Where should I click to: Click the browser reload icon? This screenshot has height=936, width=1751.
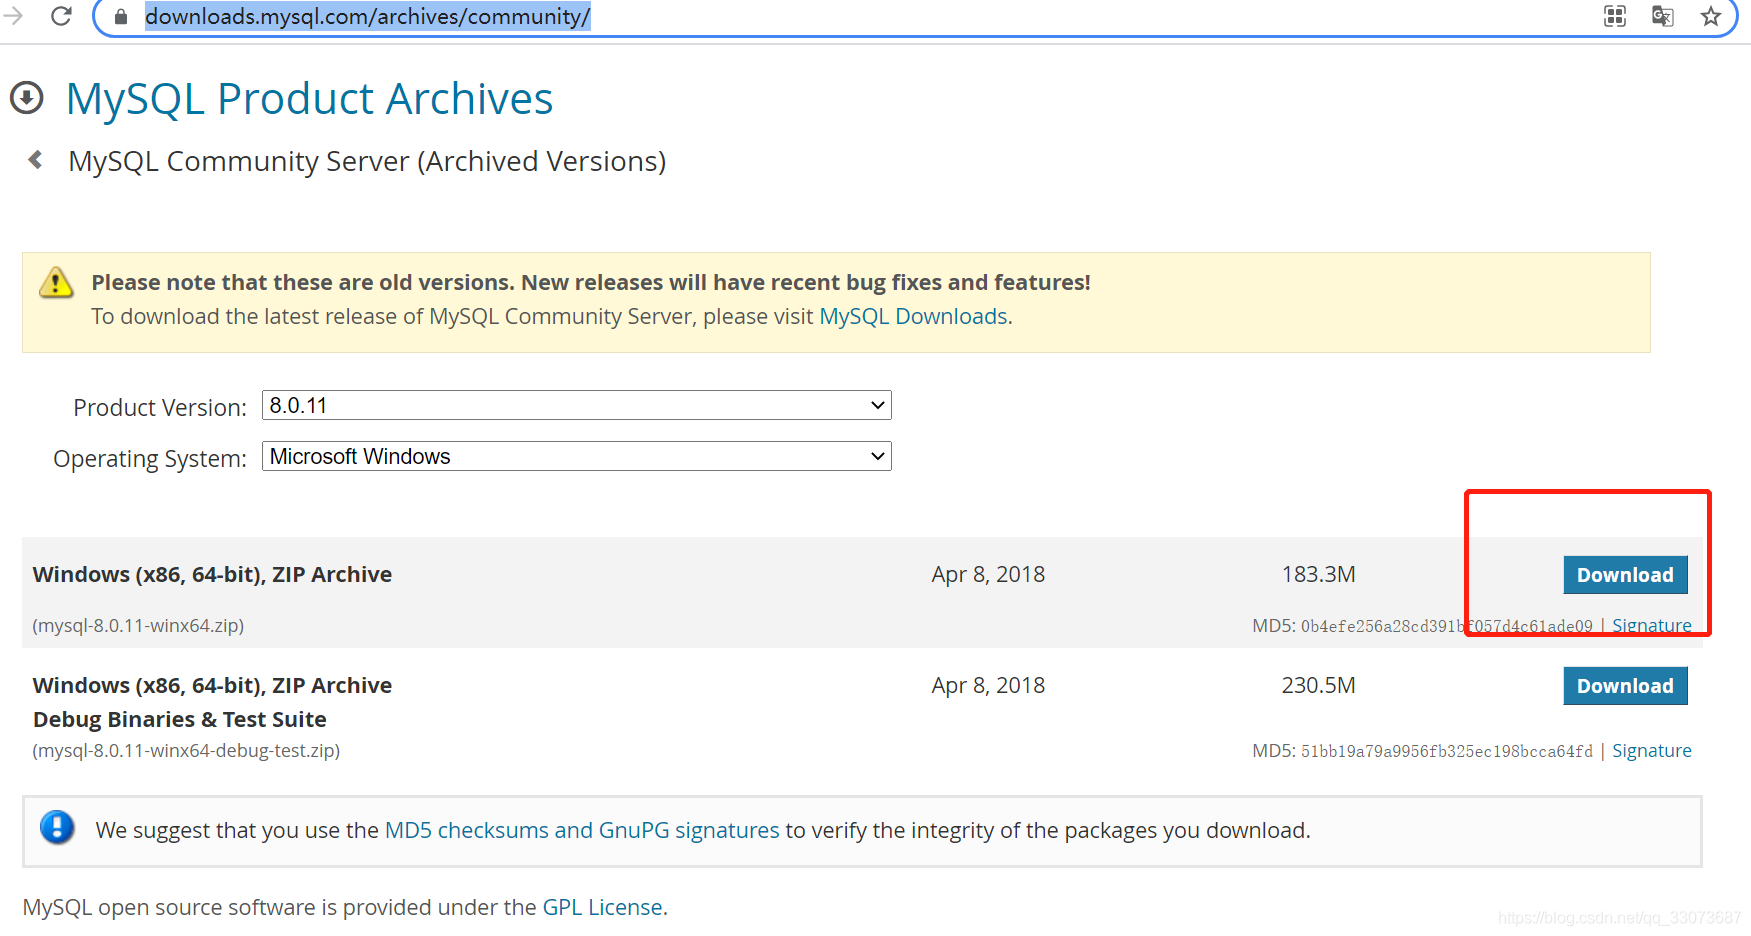click(x=61, y=16)
